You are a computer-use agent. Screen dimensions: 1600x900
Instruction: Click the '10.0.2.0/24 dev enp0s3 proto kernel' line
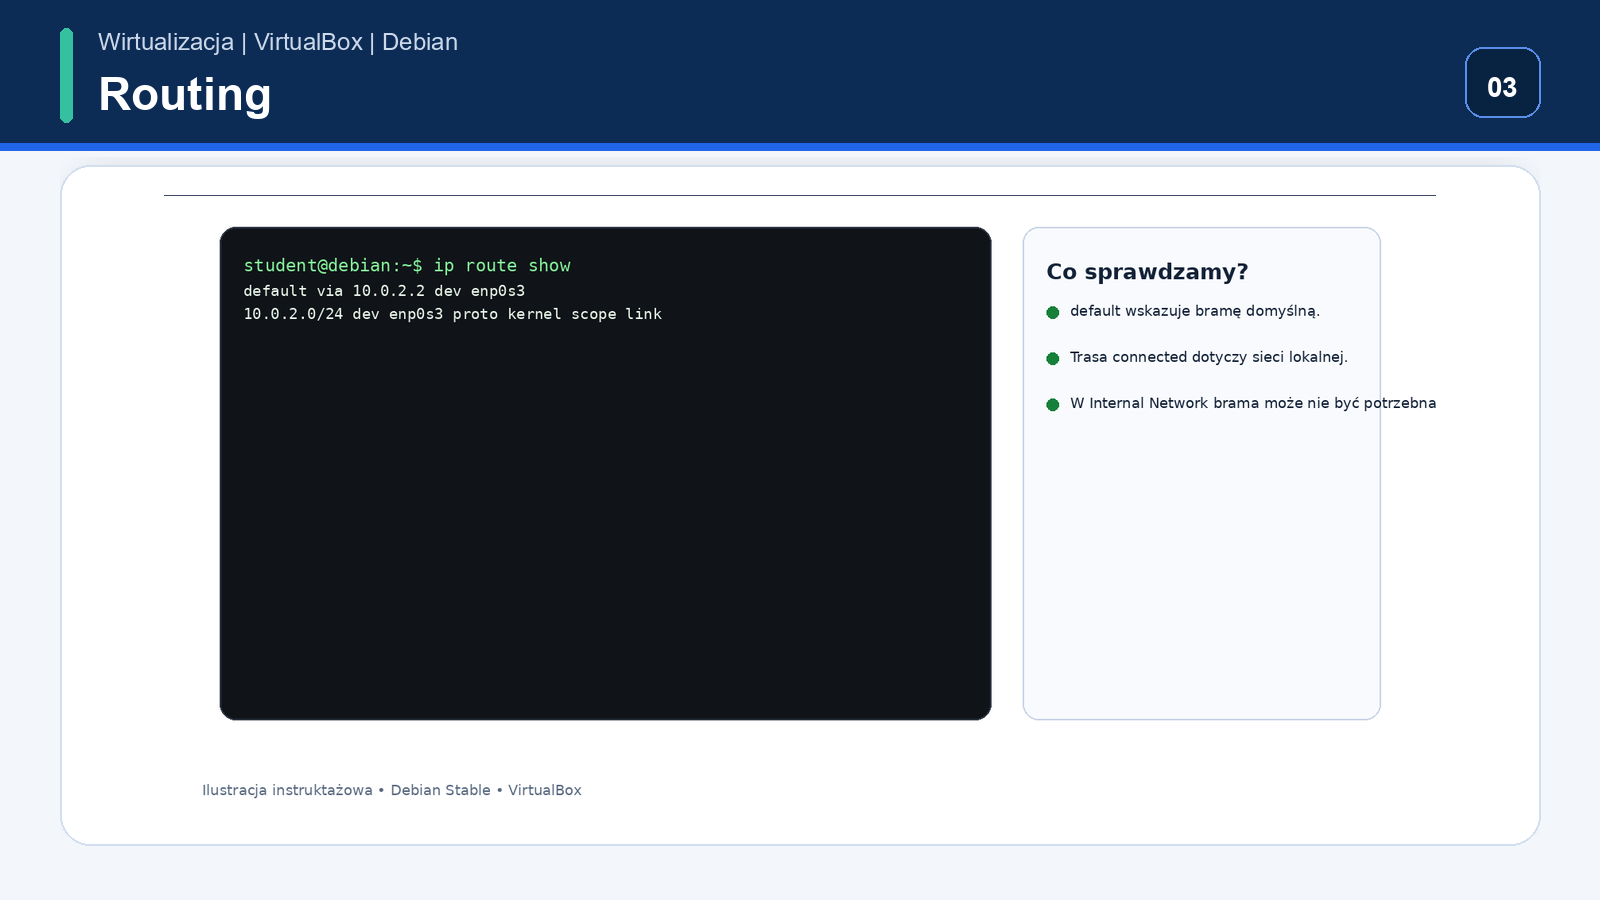coord(453,314)
